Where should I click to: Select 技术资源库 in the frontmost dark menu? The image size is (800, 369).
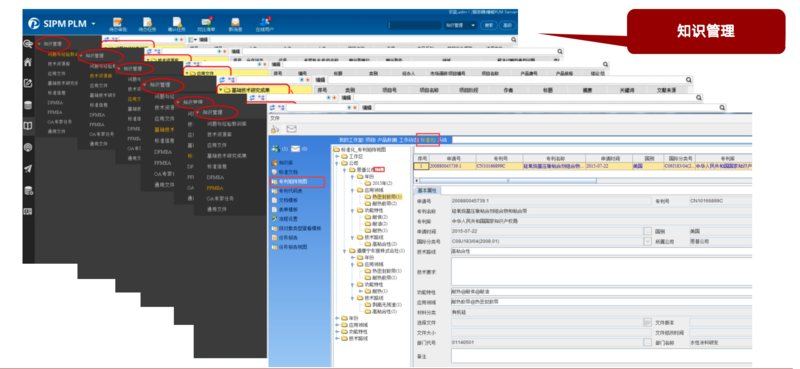point(219,135)
